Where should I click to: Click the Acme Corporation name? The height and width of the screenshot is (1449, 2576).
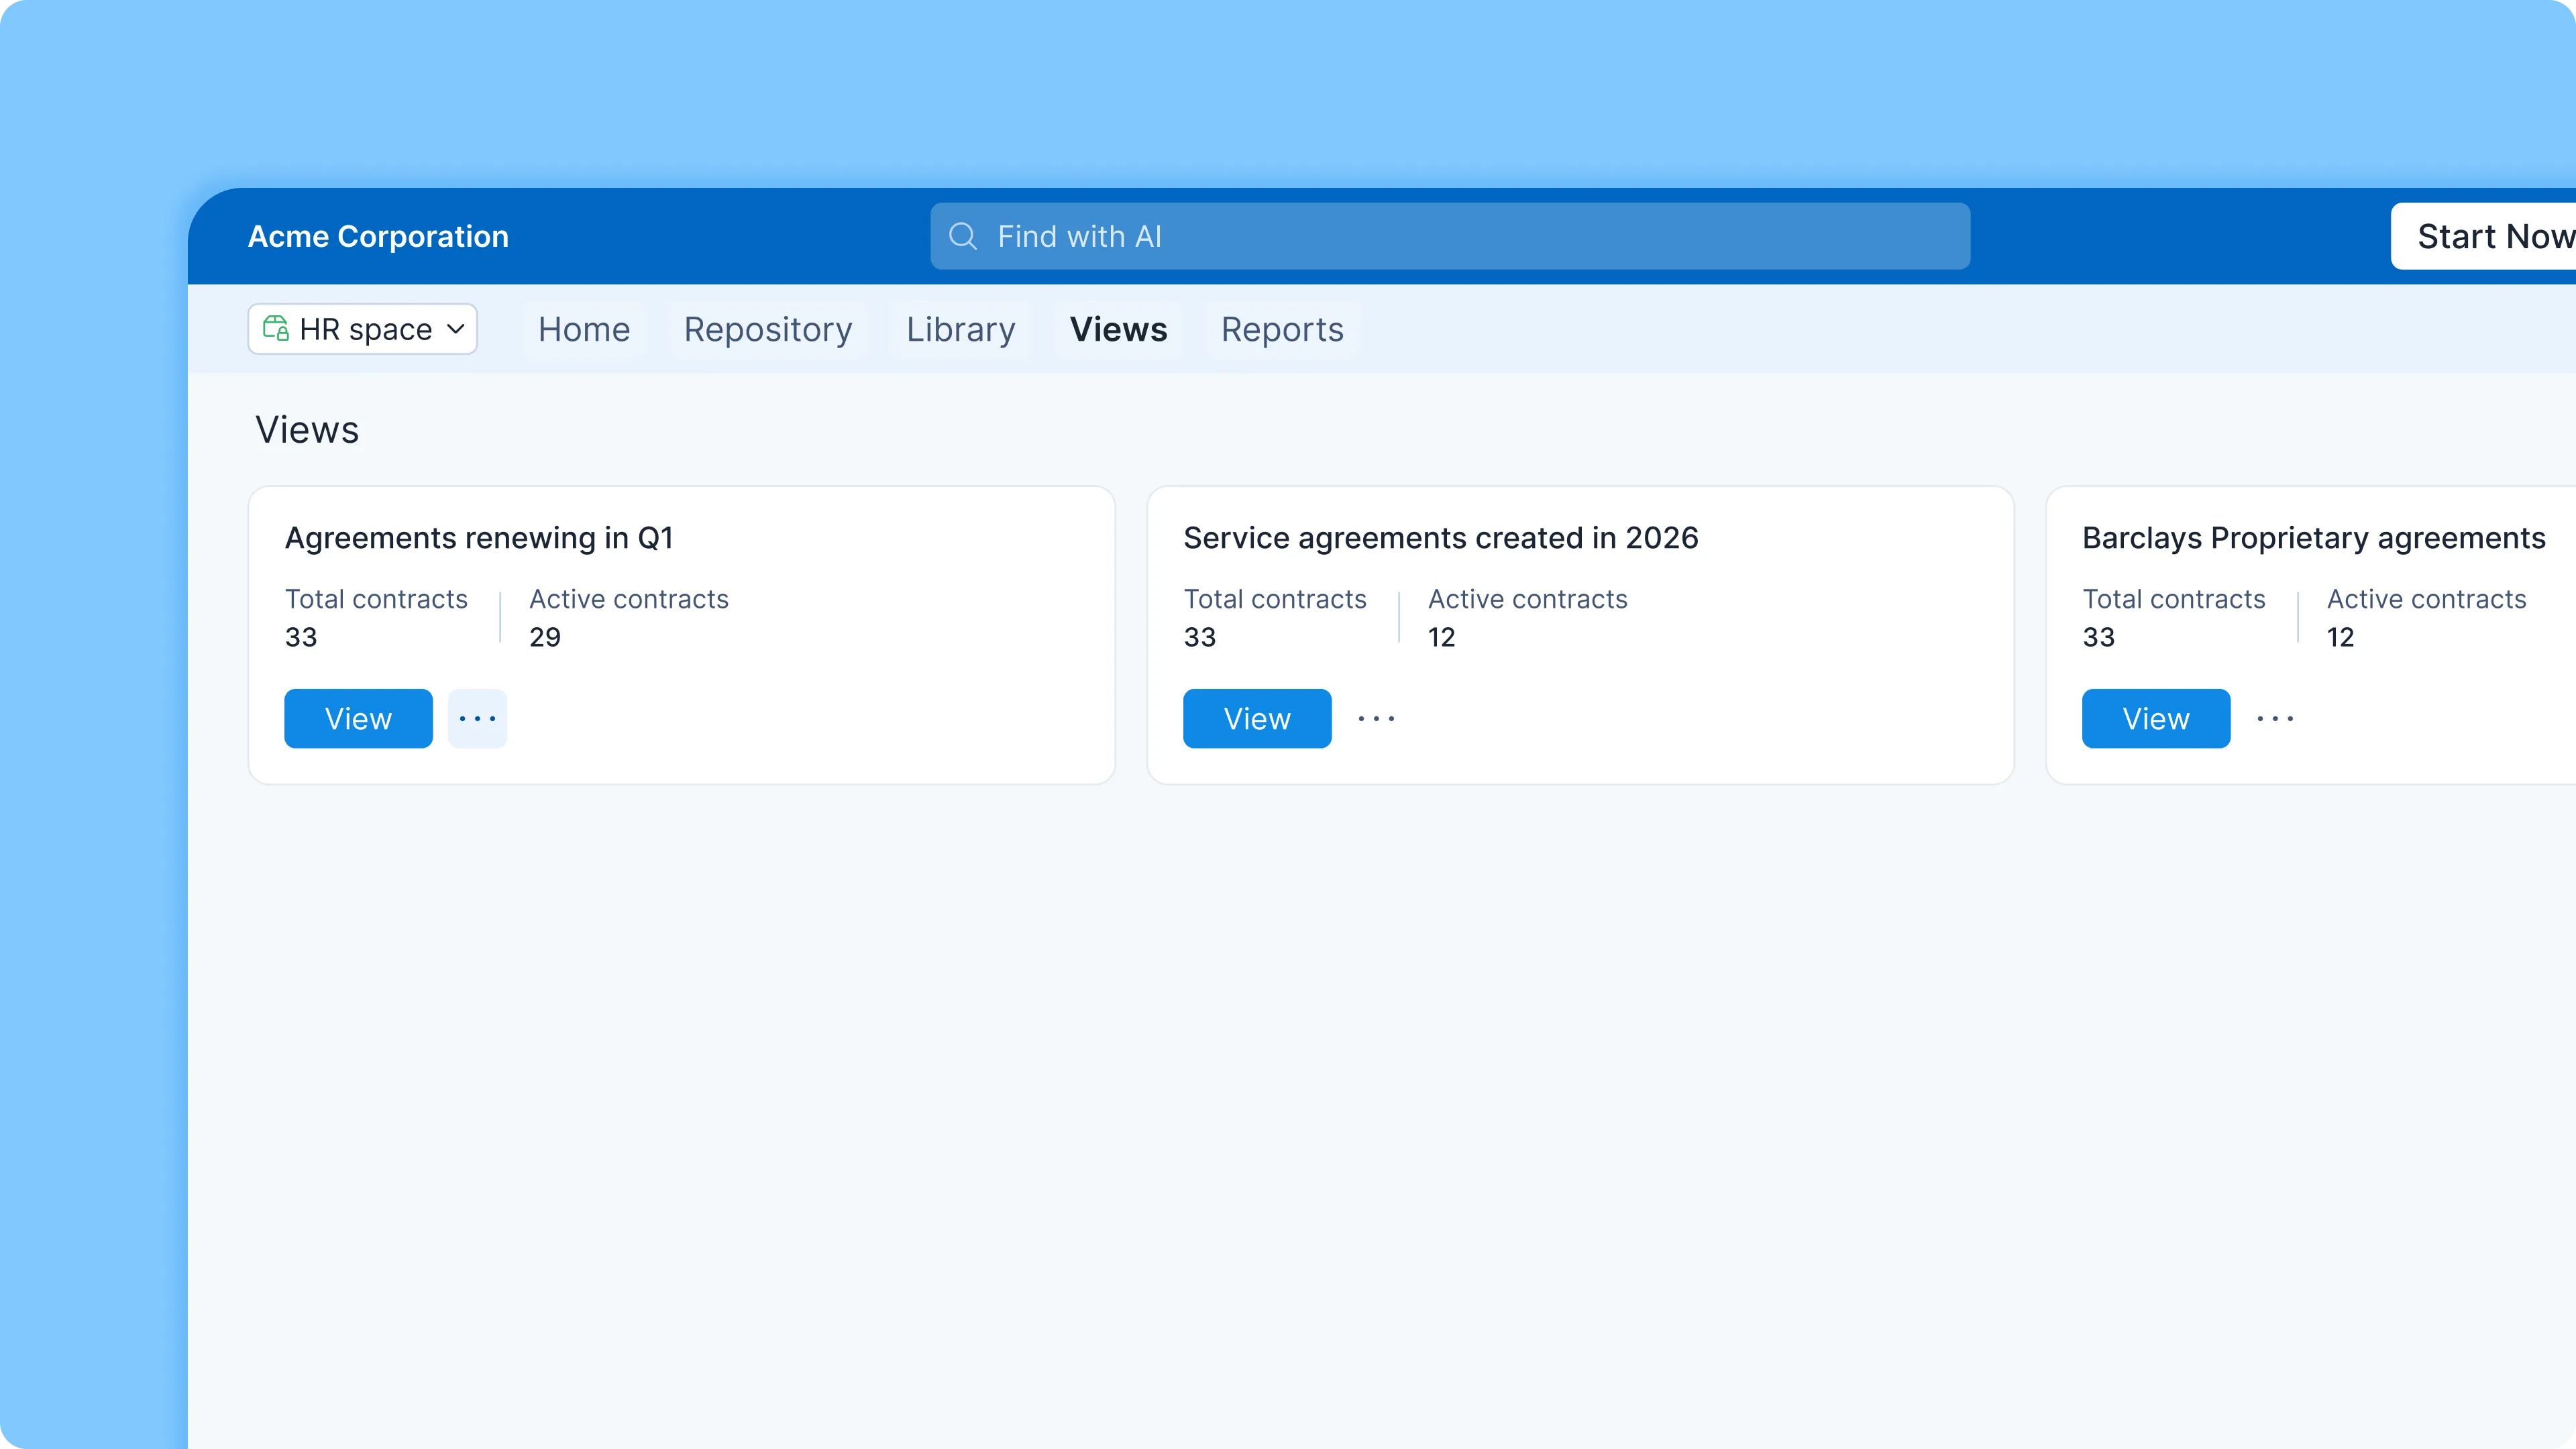click(x=378, y=236)
